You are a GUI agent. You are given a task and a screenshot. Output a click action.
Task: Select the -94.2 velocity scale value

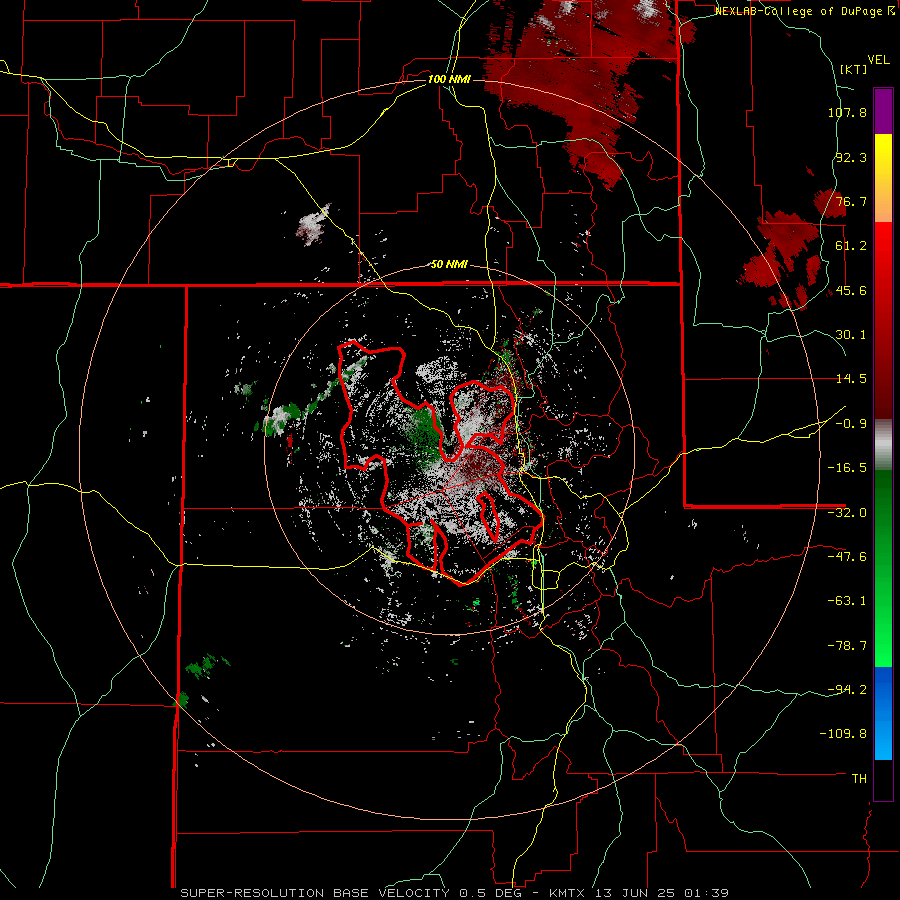[x=847, y=689]
